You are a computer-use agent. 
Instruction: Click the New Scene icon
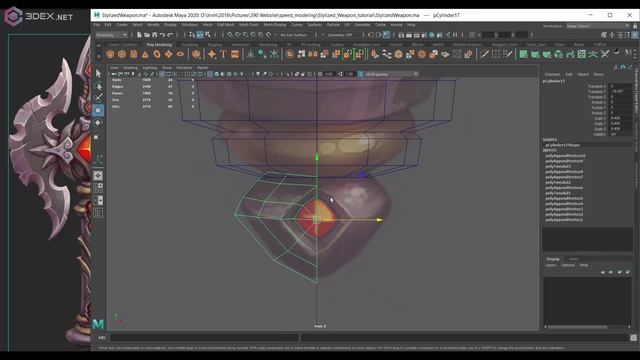(x=139, y=35)
